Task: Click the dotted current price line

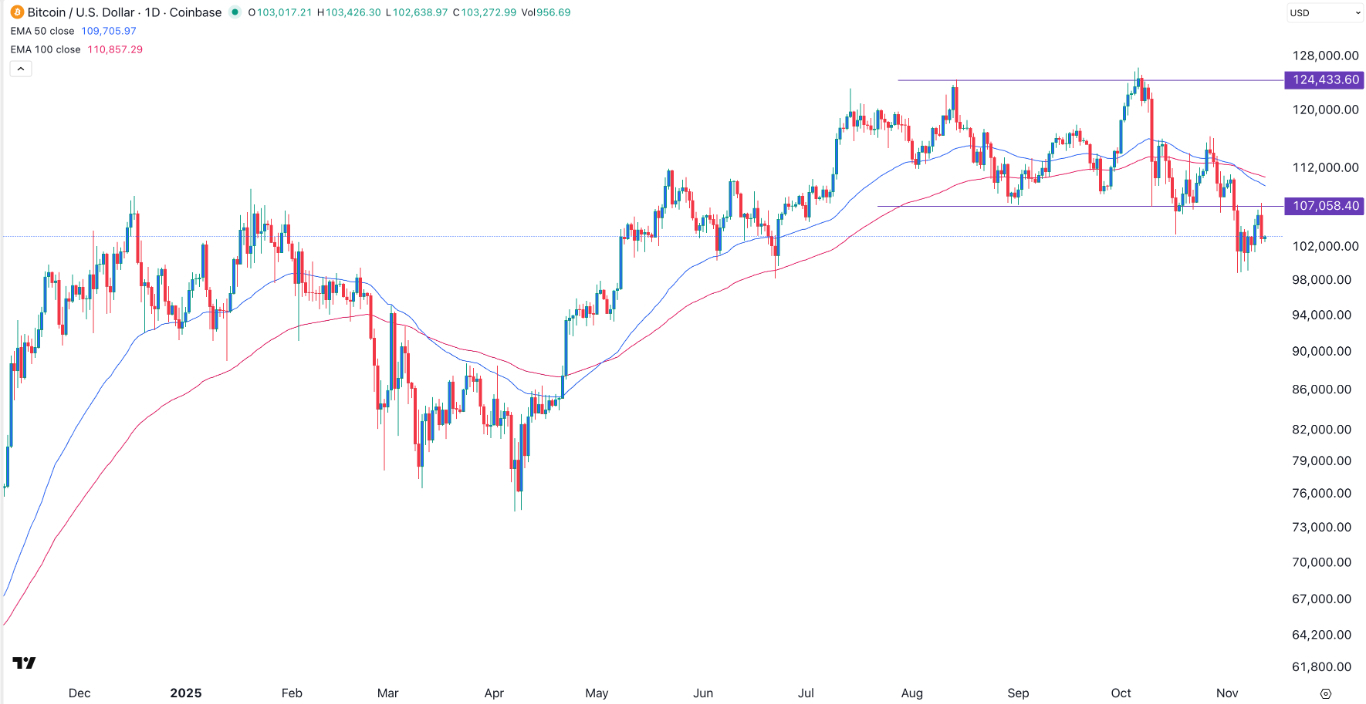Action: pyautogui.click(x=400, y=235)
